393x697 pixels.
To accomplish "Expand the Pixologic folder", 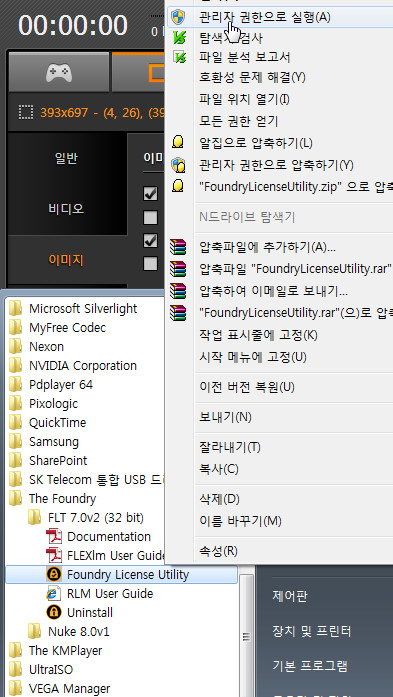I will pyautogui.click(x=53, y=404).
